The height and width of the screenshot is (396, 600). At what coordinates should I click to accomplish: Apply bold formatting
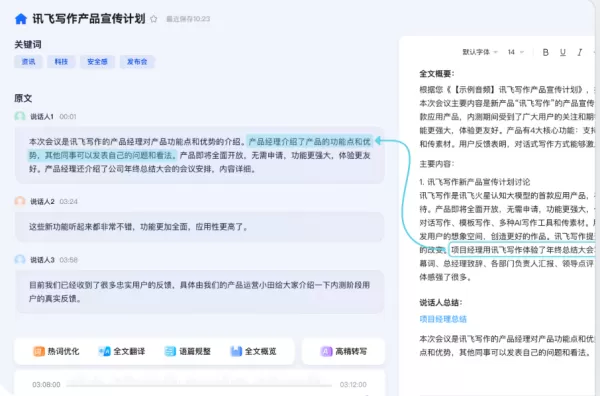(546, 52)
